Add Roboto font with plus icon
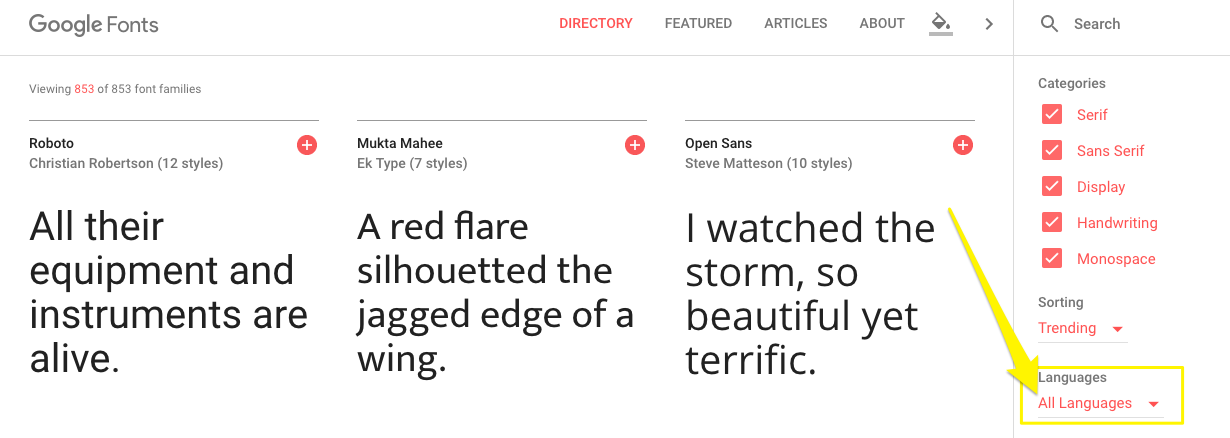The width and height of the screenshot is (1230, 438). 307,145
